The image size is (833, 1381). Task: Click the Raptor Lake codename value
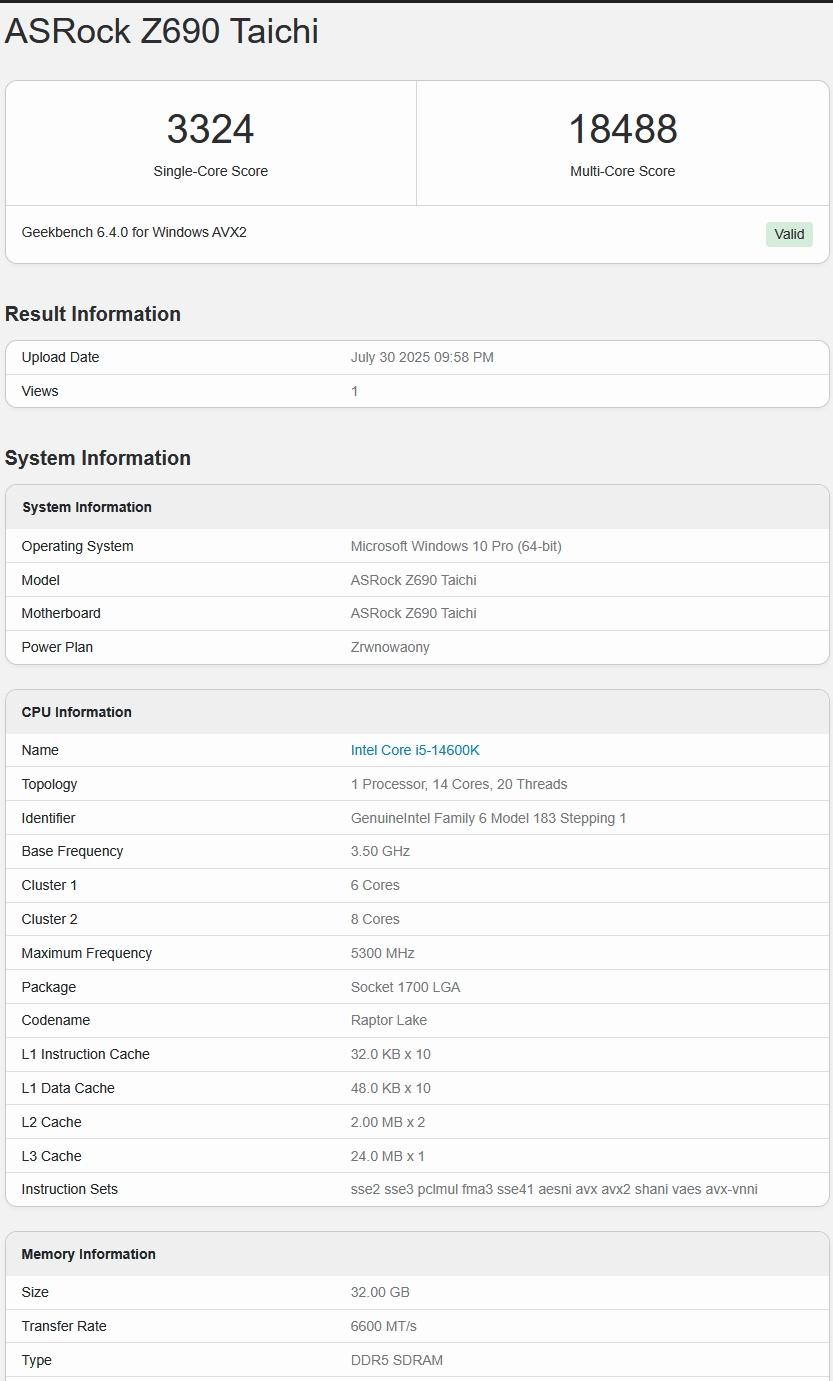389,1020
